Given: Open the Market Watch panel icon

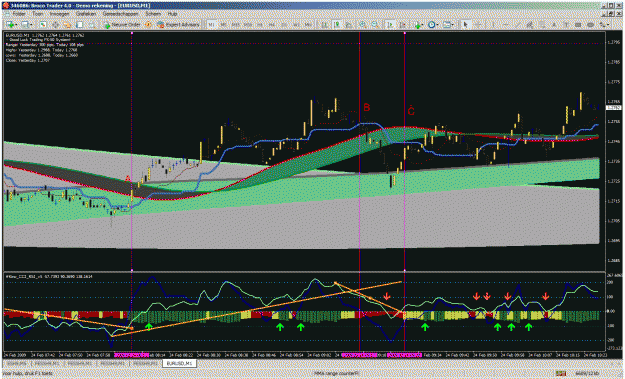Looking at the screenshot, I should pyautogui.click(x=43, y=25).
